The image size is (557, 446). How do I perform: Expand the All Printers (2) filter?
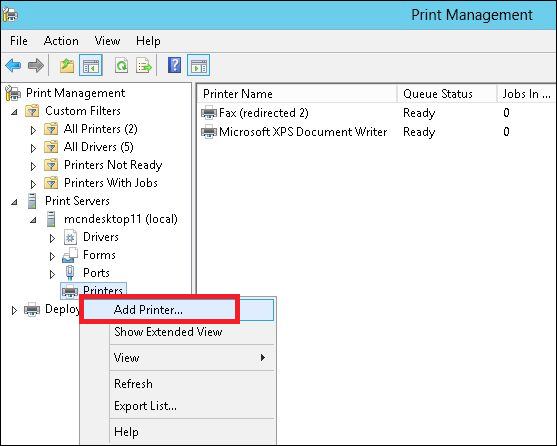click(x=33, y=130)
